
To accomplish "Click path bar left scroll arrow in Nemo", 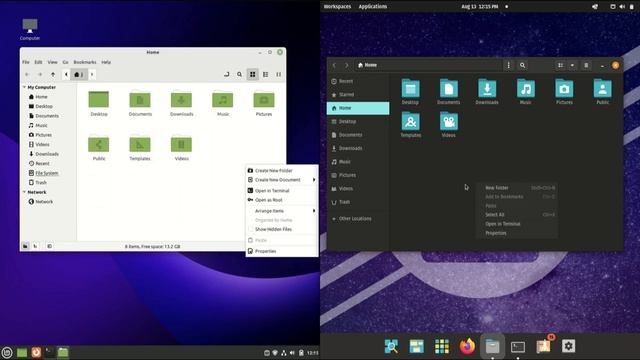I will click(66, 74).
